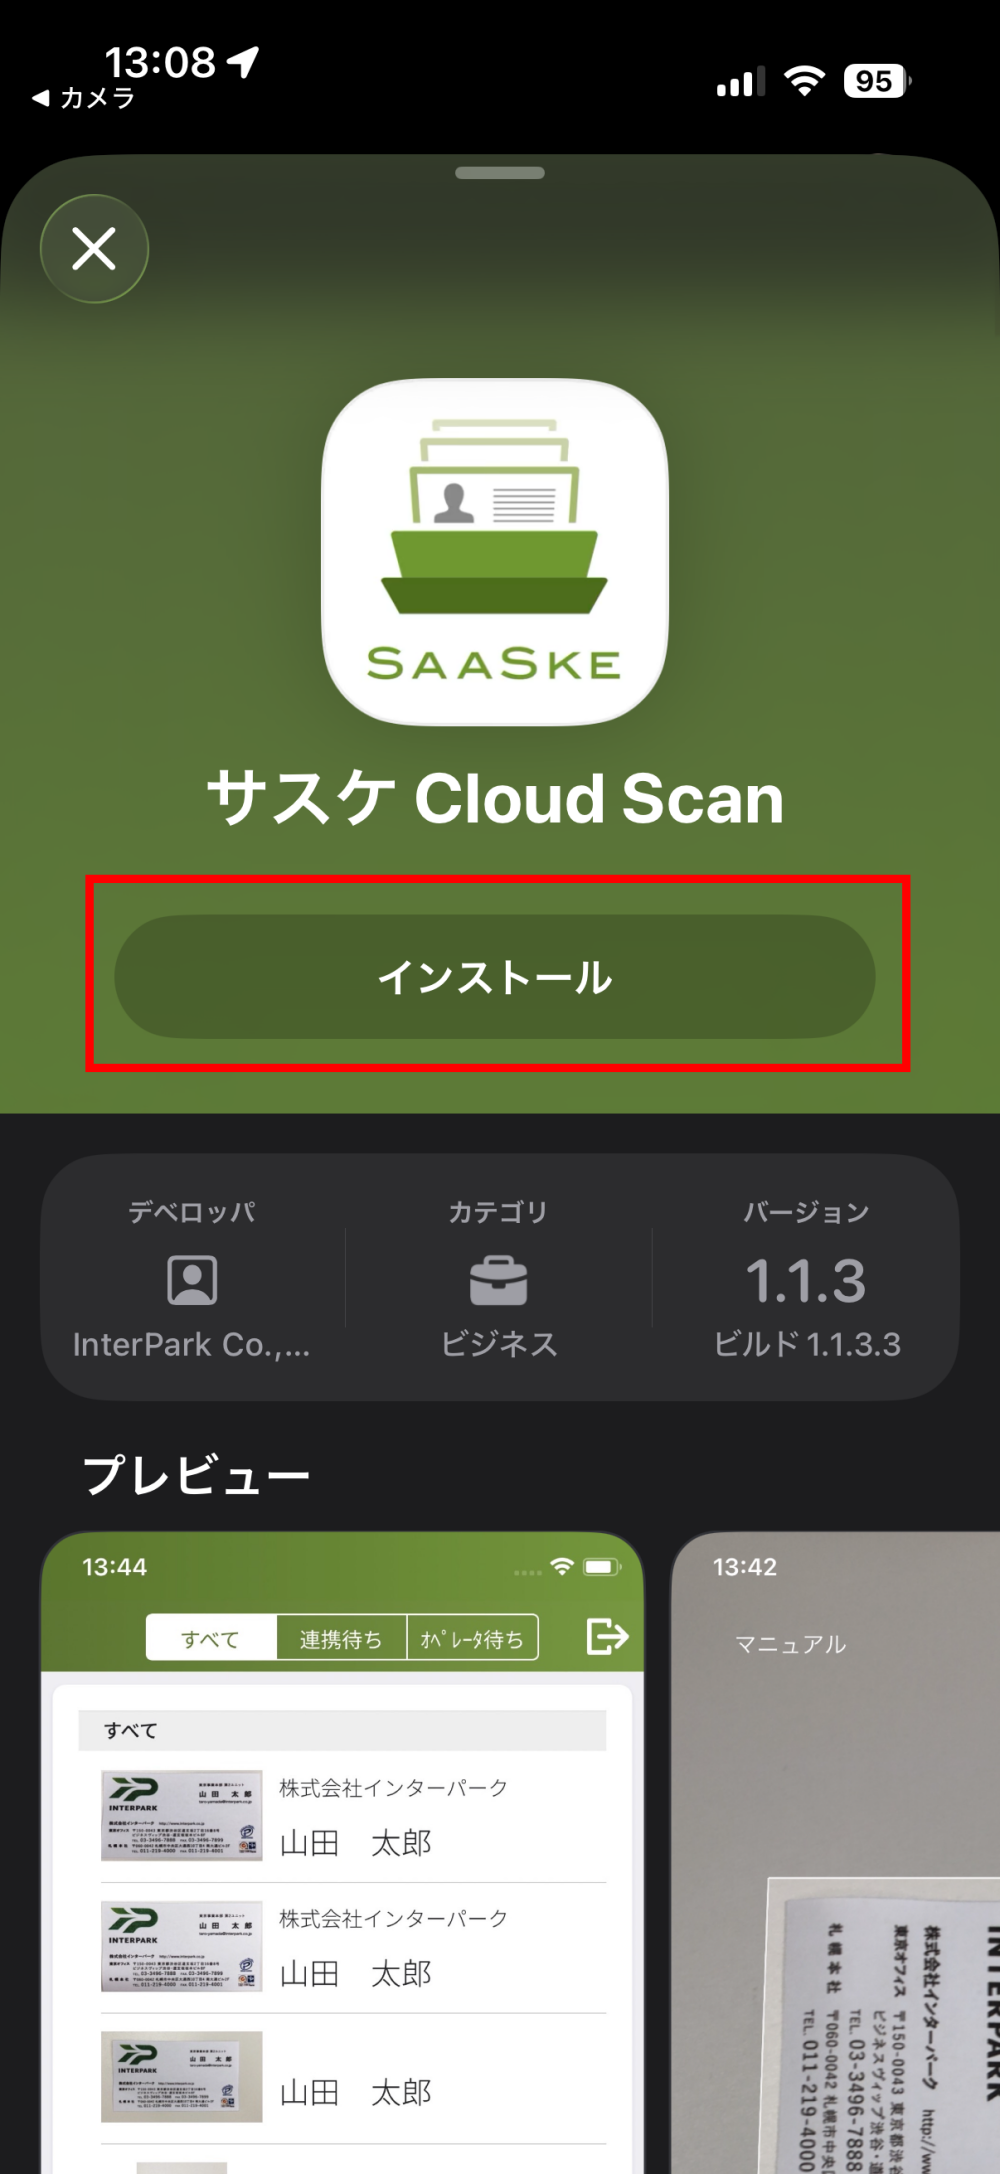Select the すべて tab in preview
The width and height of the screenshot is (1000, 2174).
(x=211, y=1638)
